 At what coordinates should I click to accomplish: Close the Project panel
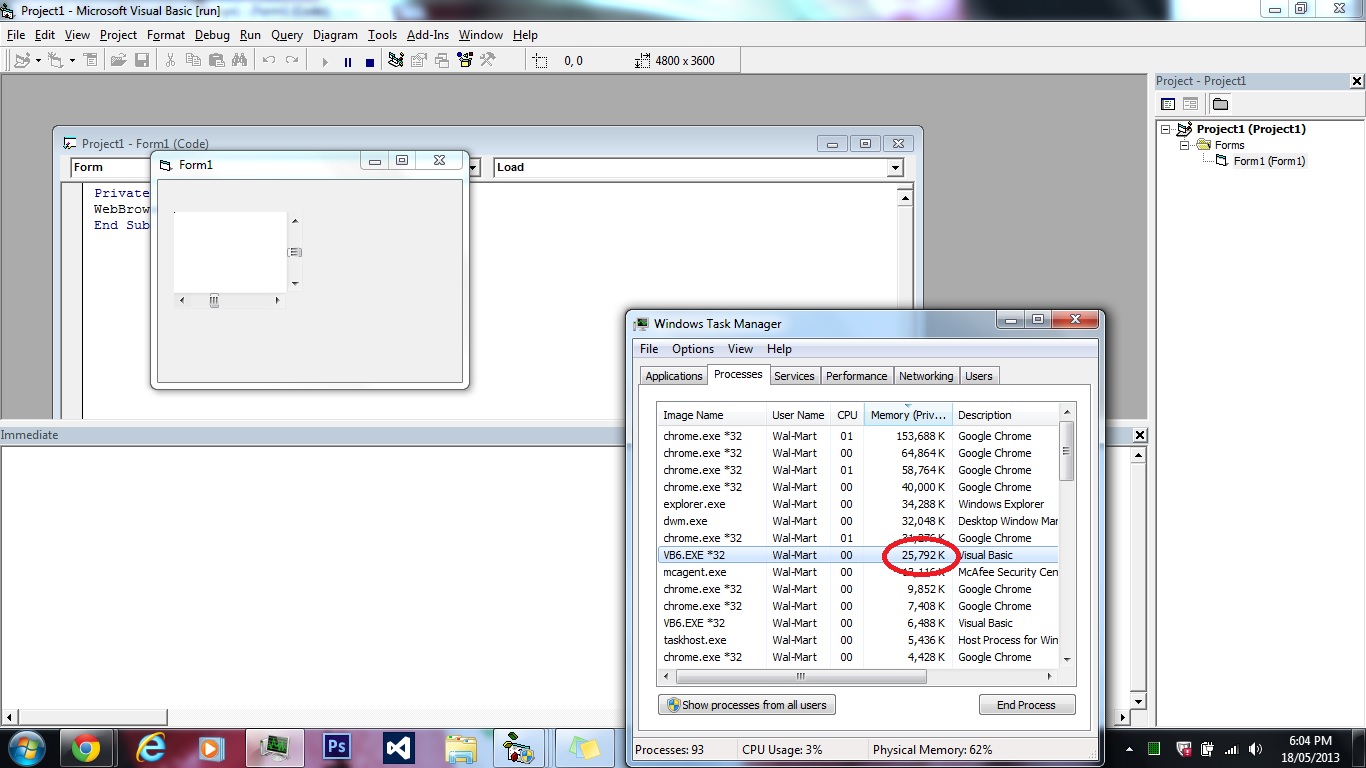coord(1357,82)
